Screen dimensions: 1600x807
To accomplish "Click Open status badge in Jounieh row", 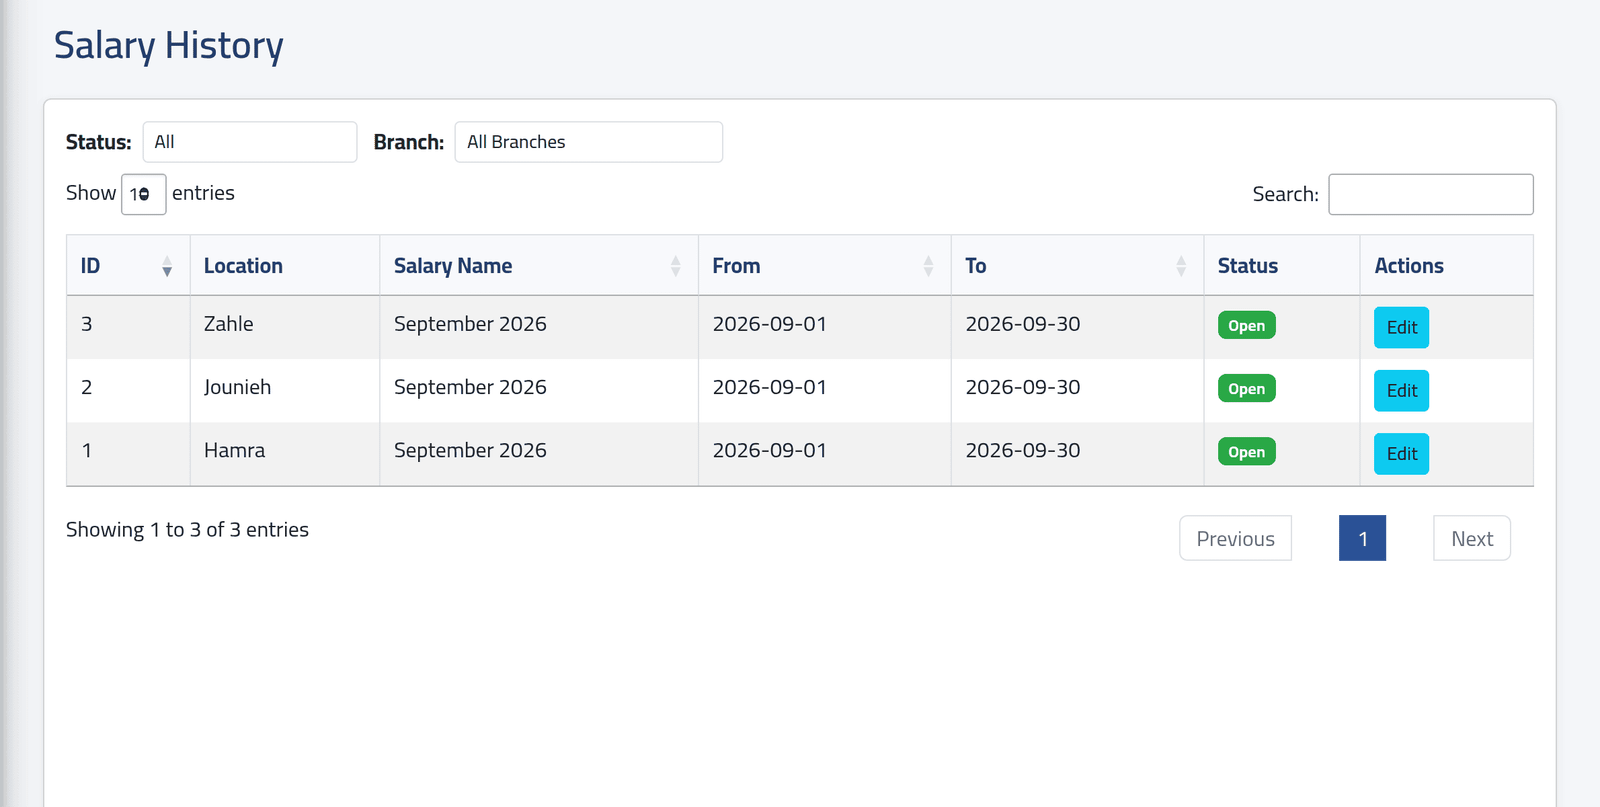I will coord(1247,389).
